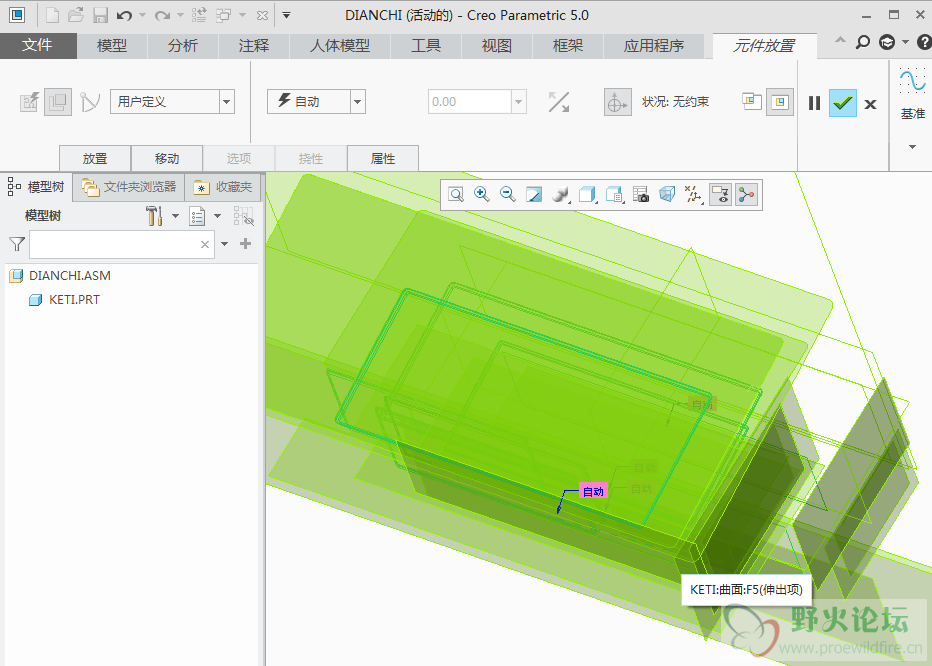Open the saved orientations cube icon

pyautogui.click(x=587, y=194)
